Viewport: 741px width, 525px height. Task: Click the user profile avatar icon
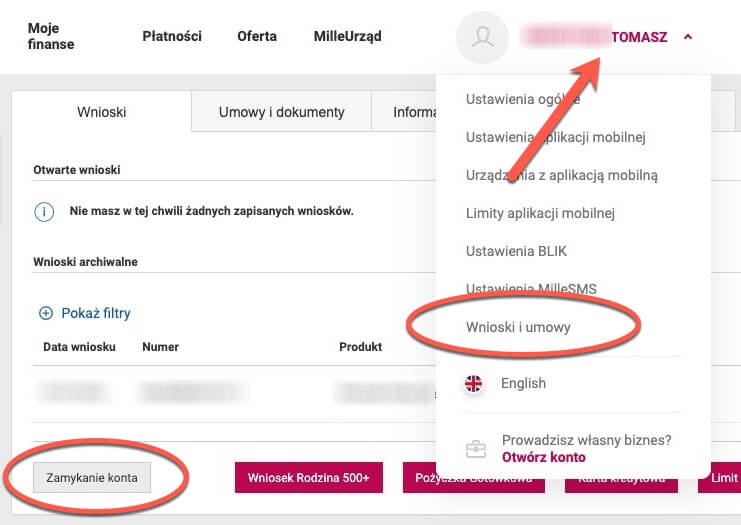(483, 37)
